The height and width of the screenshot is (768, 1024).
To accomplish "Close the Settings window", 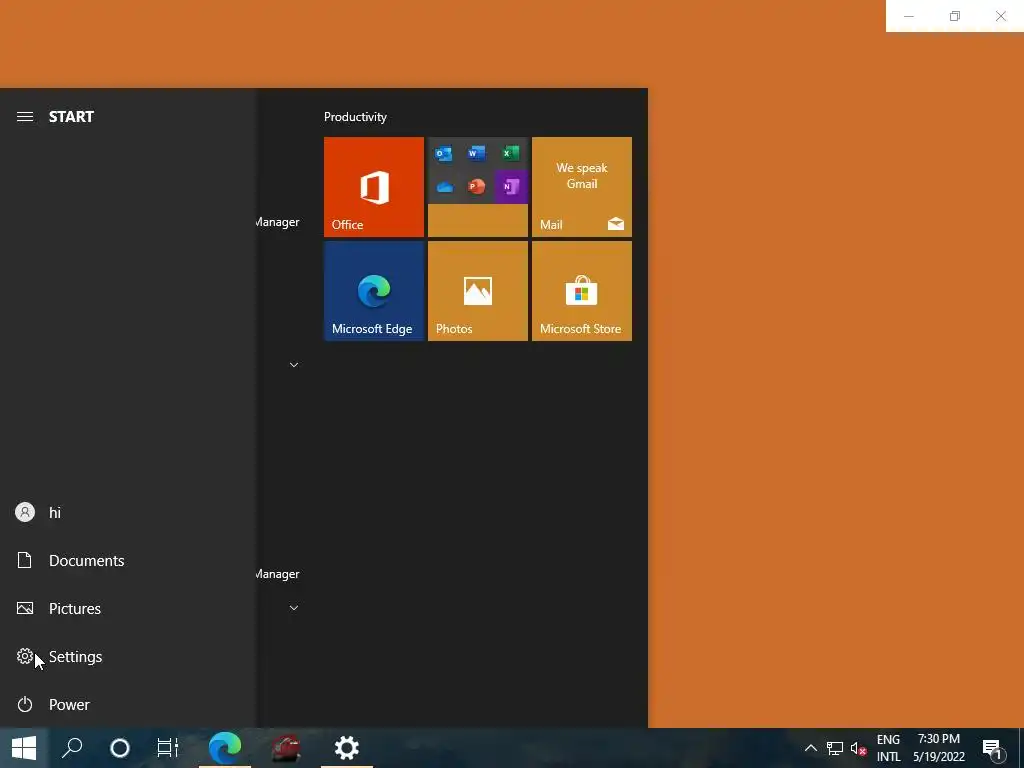I will click(x=1000, y=16).
